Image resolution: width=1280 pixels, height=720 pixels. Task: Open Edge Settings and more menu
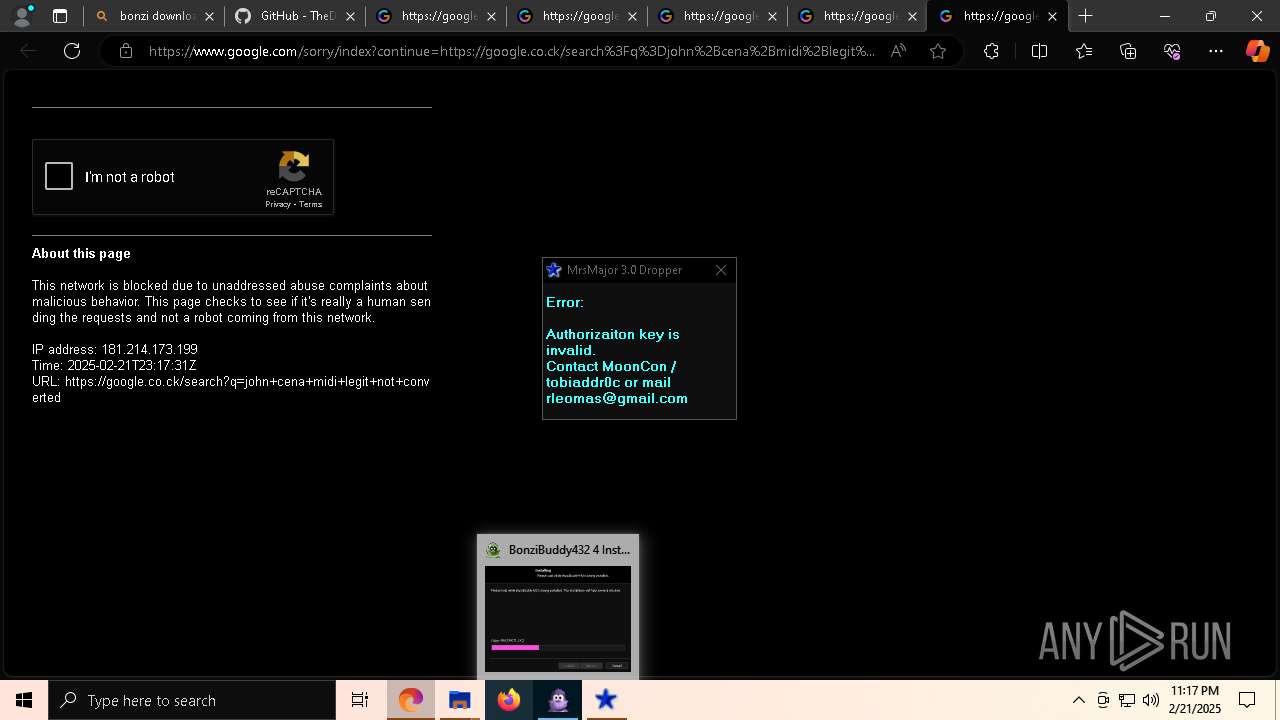pyautogui.click(x=1216, y=51)
